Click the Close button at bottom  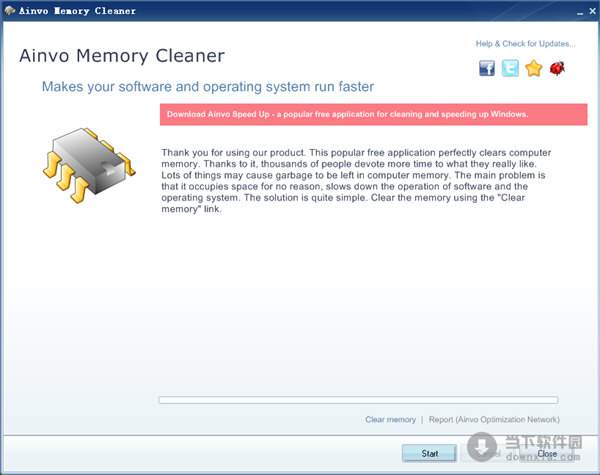pyautogui.click(x=547, y=454)
